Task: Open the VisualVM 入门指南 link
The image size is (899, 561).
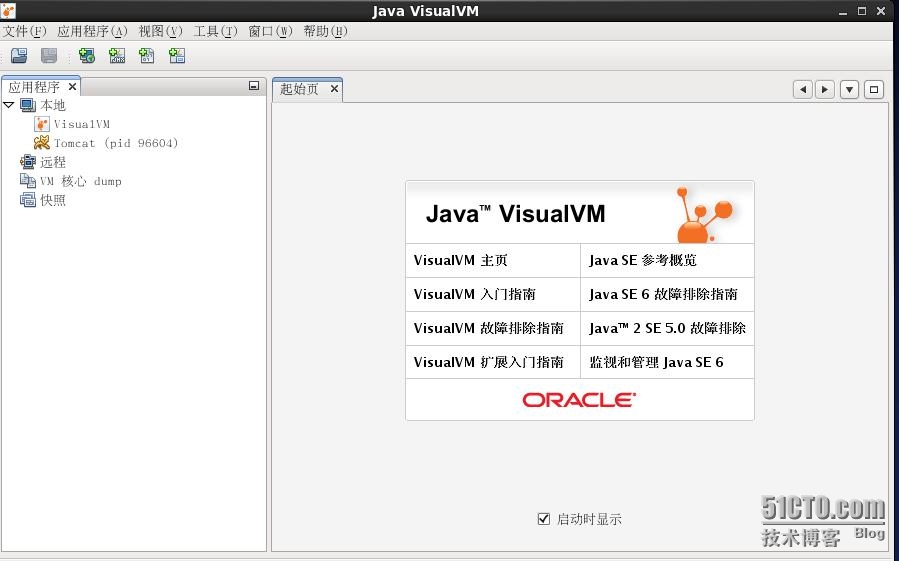Action: click(x=474, y=294)
